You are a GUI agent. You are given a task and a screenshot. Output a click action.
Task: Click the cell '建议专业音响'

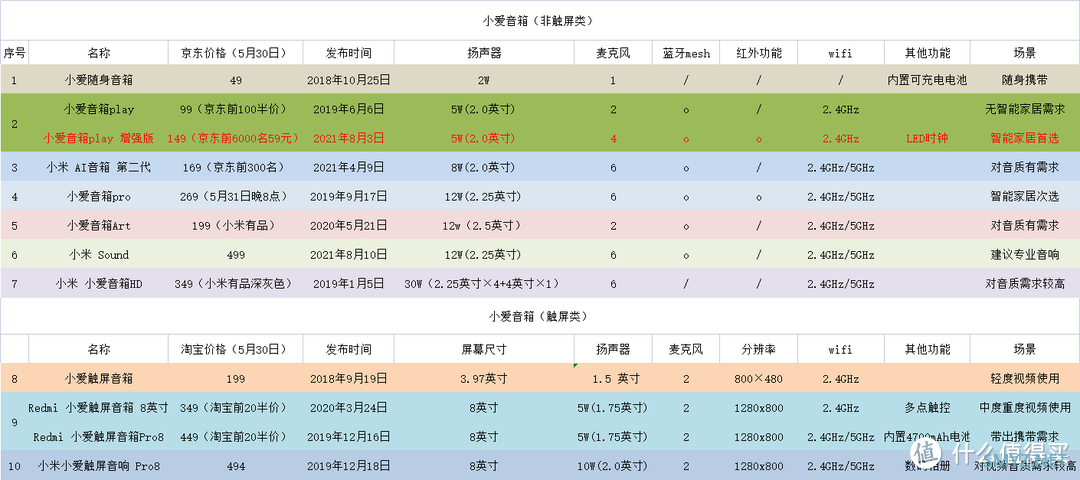click(x=1025, y=255)
